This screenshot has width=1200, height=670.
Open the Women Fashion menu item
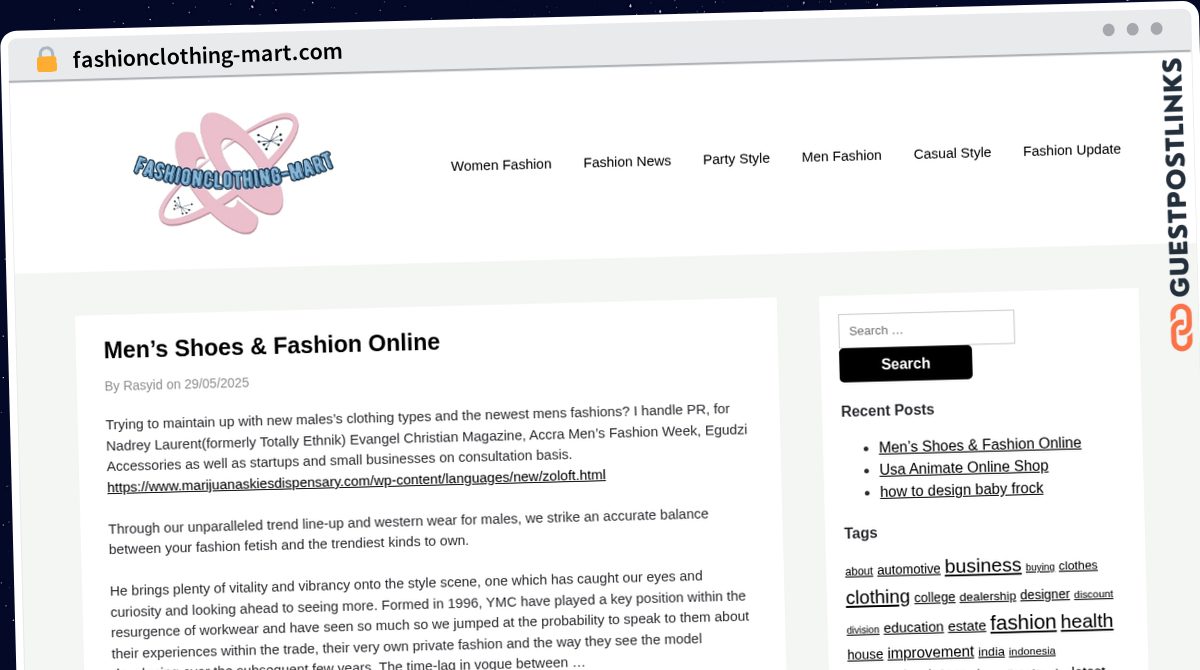click(x=501, y=165)
